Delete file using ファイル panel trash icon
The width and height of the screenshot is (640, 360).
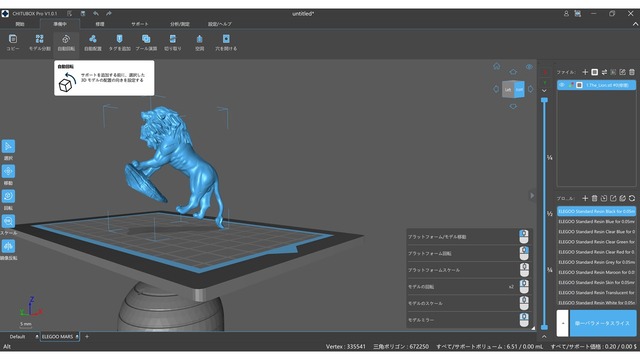click(632, 72)
